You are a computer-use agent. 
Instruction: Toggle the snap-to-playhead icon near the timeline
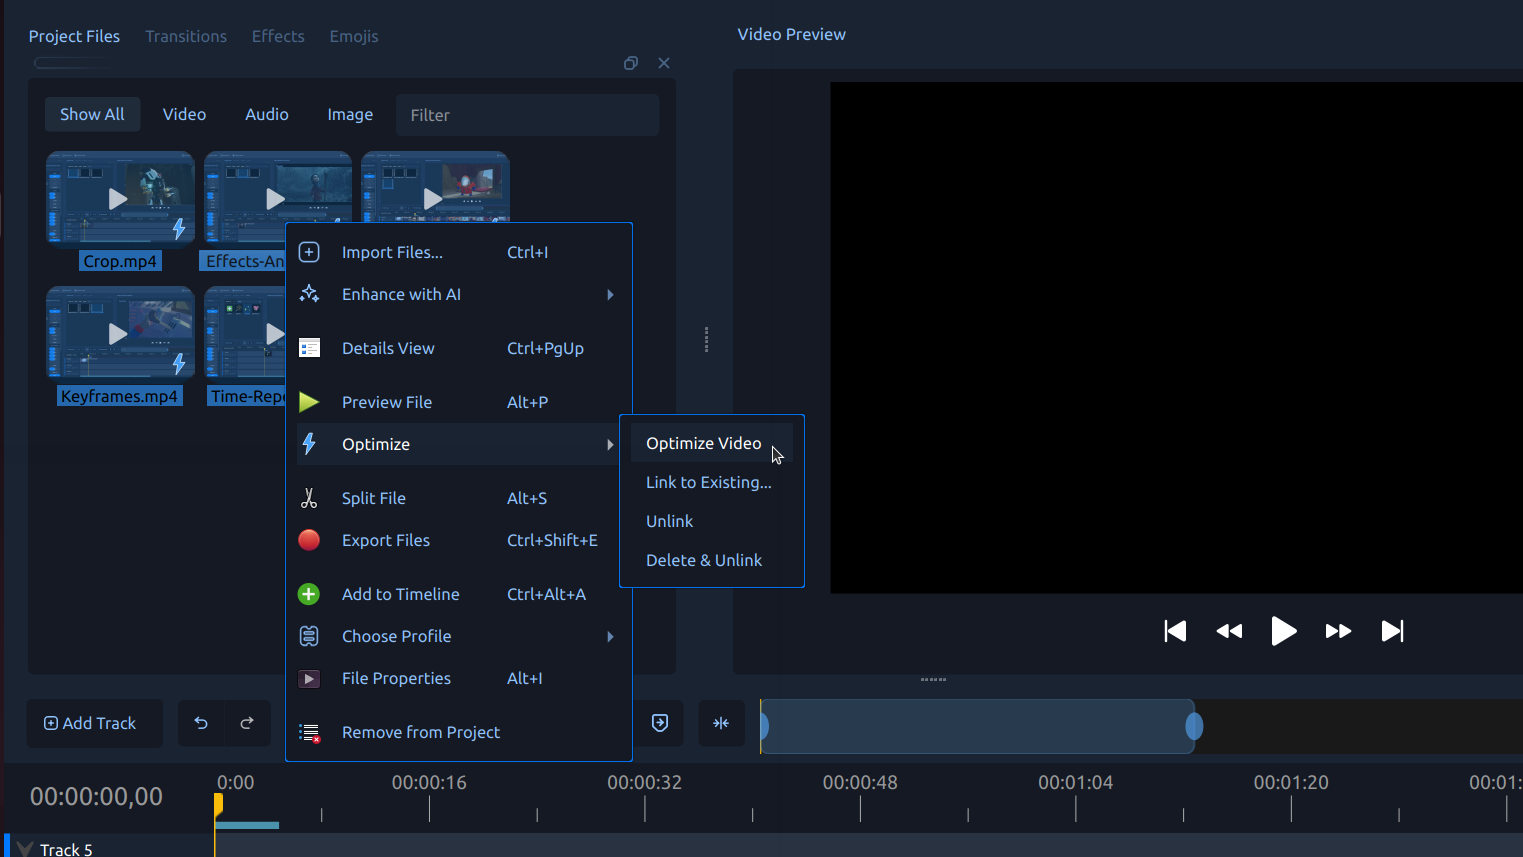click(x=722, y=723)
